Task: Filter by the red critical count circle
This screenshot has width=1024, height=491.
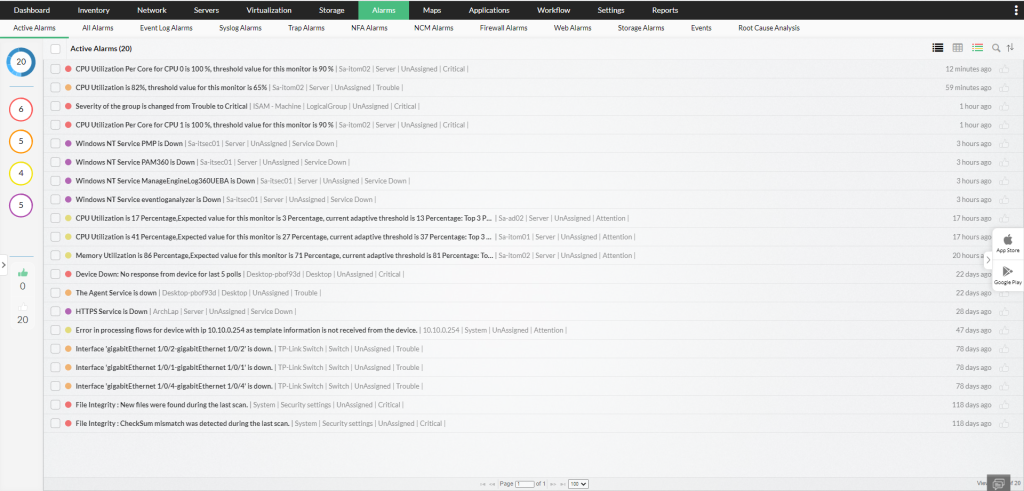Action: click(x=23, y=107)
